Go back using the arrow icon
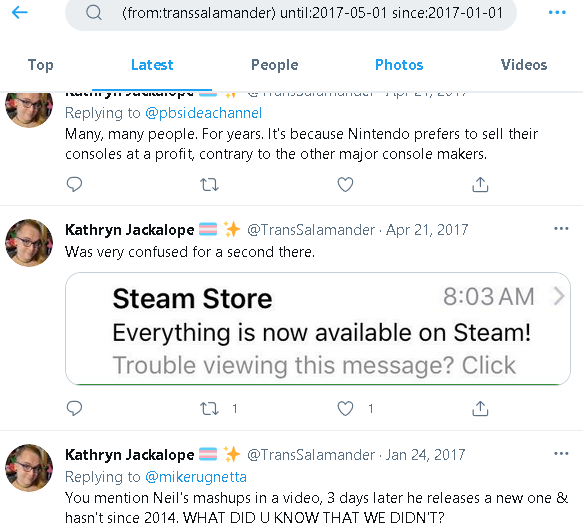The height and width of the screenshot is (527, 583). 20,13
